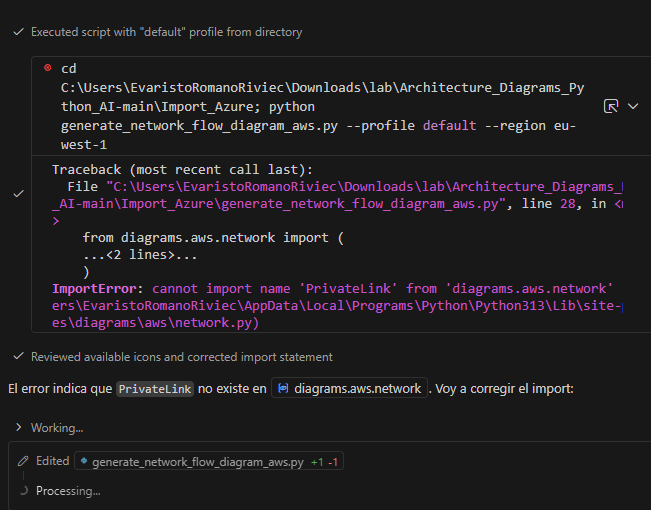Click the PrivateLink inline code in the message

pyautogui.click(x=154, y=389)
